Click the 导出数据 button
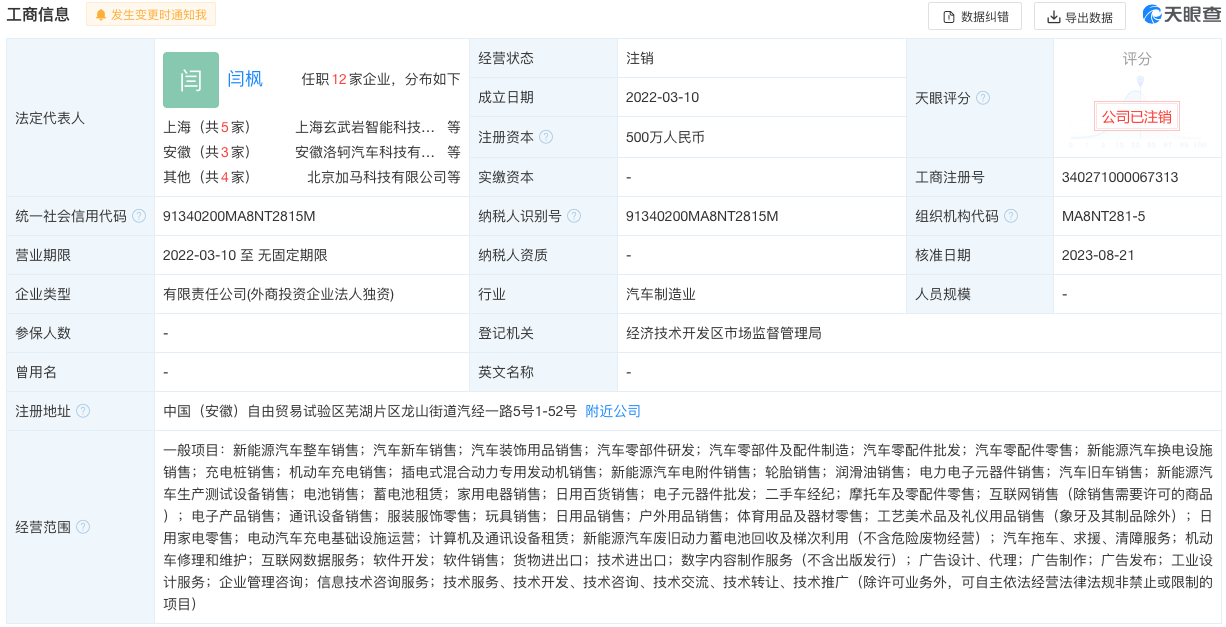Viewport: 1226px width, 627px height. click(x=1079, y=16)
